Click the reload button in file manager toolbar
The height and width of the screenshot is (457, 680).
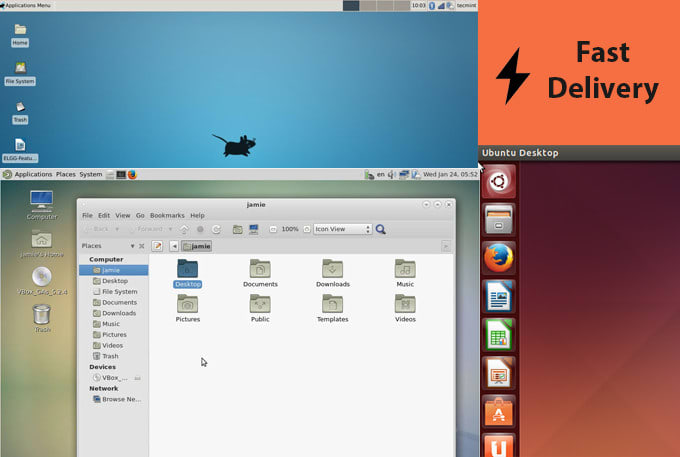tap(216, 229)
